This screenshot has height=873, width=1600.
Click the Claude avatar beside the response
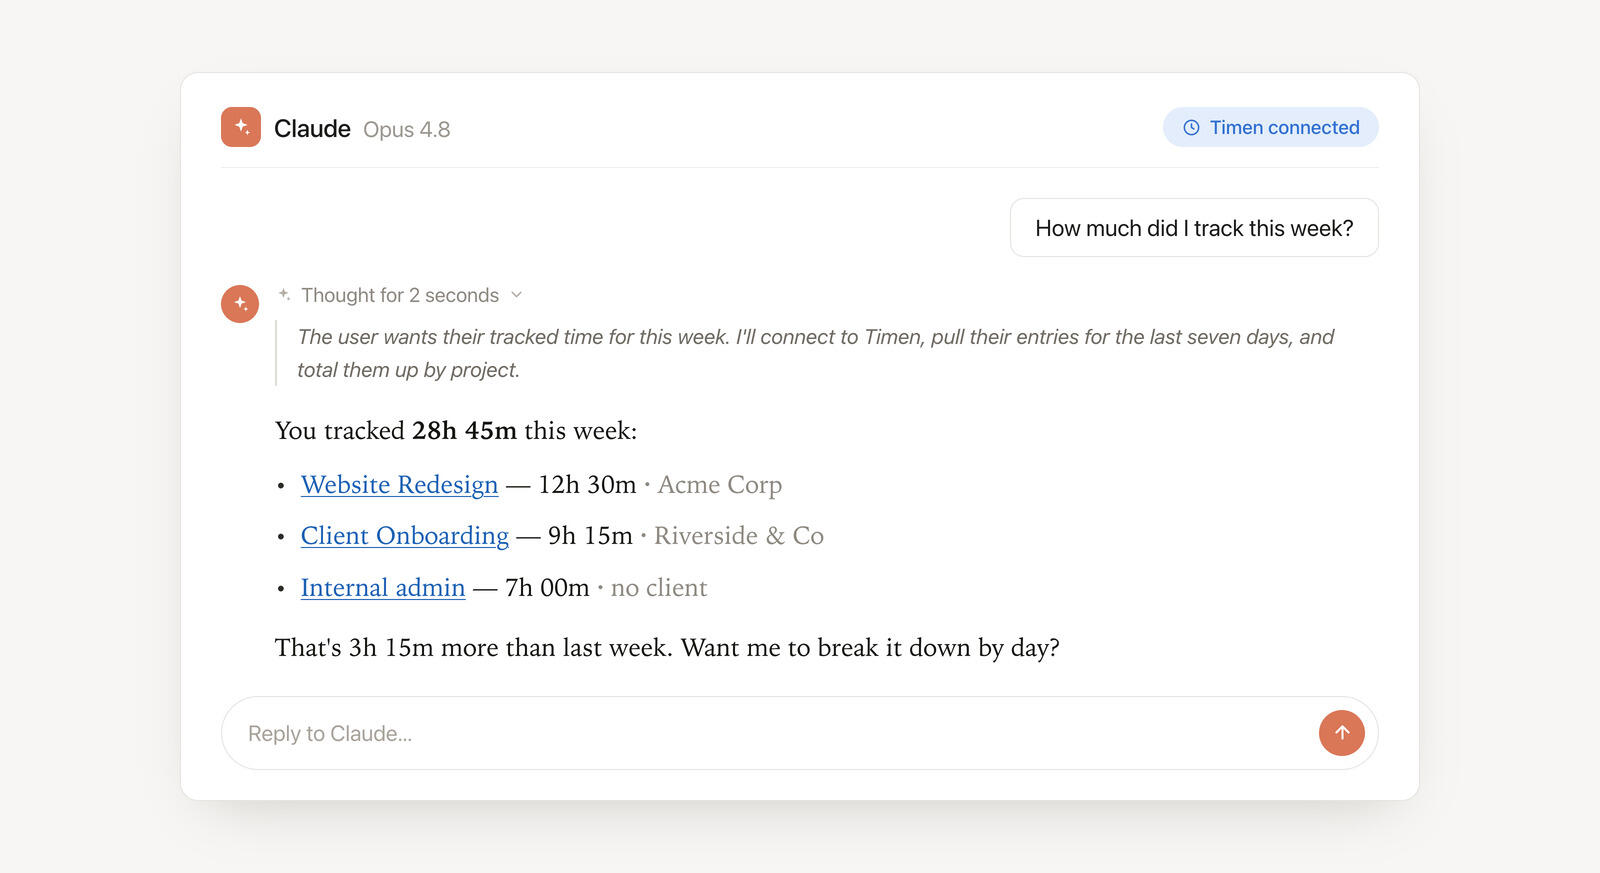(x=240, y=303)
